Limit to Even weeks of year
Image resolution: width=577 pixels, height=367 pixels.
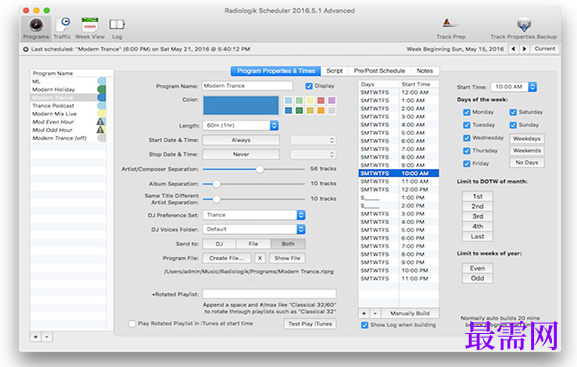[x=477, y=268]
